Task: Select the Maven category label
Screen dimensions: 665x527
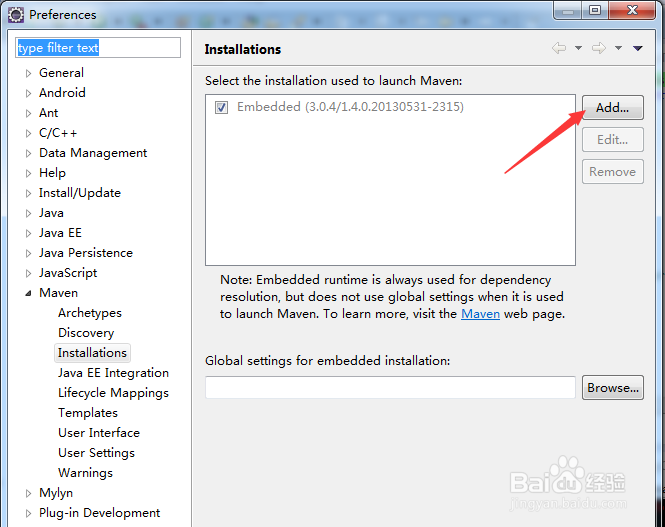Action: click(x=59, y=293)
